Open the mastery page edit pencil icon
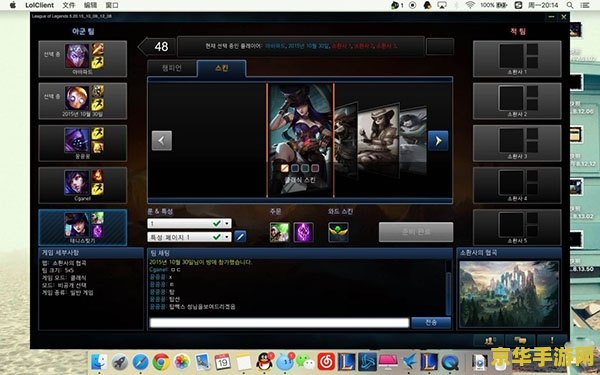600x375 pixels. click(x=240, y=236)
